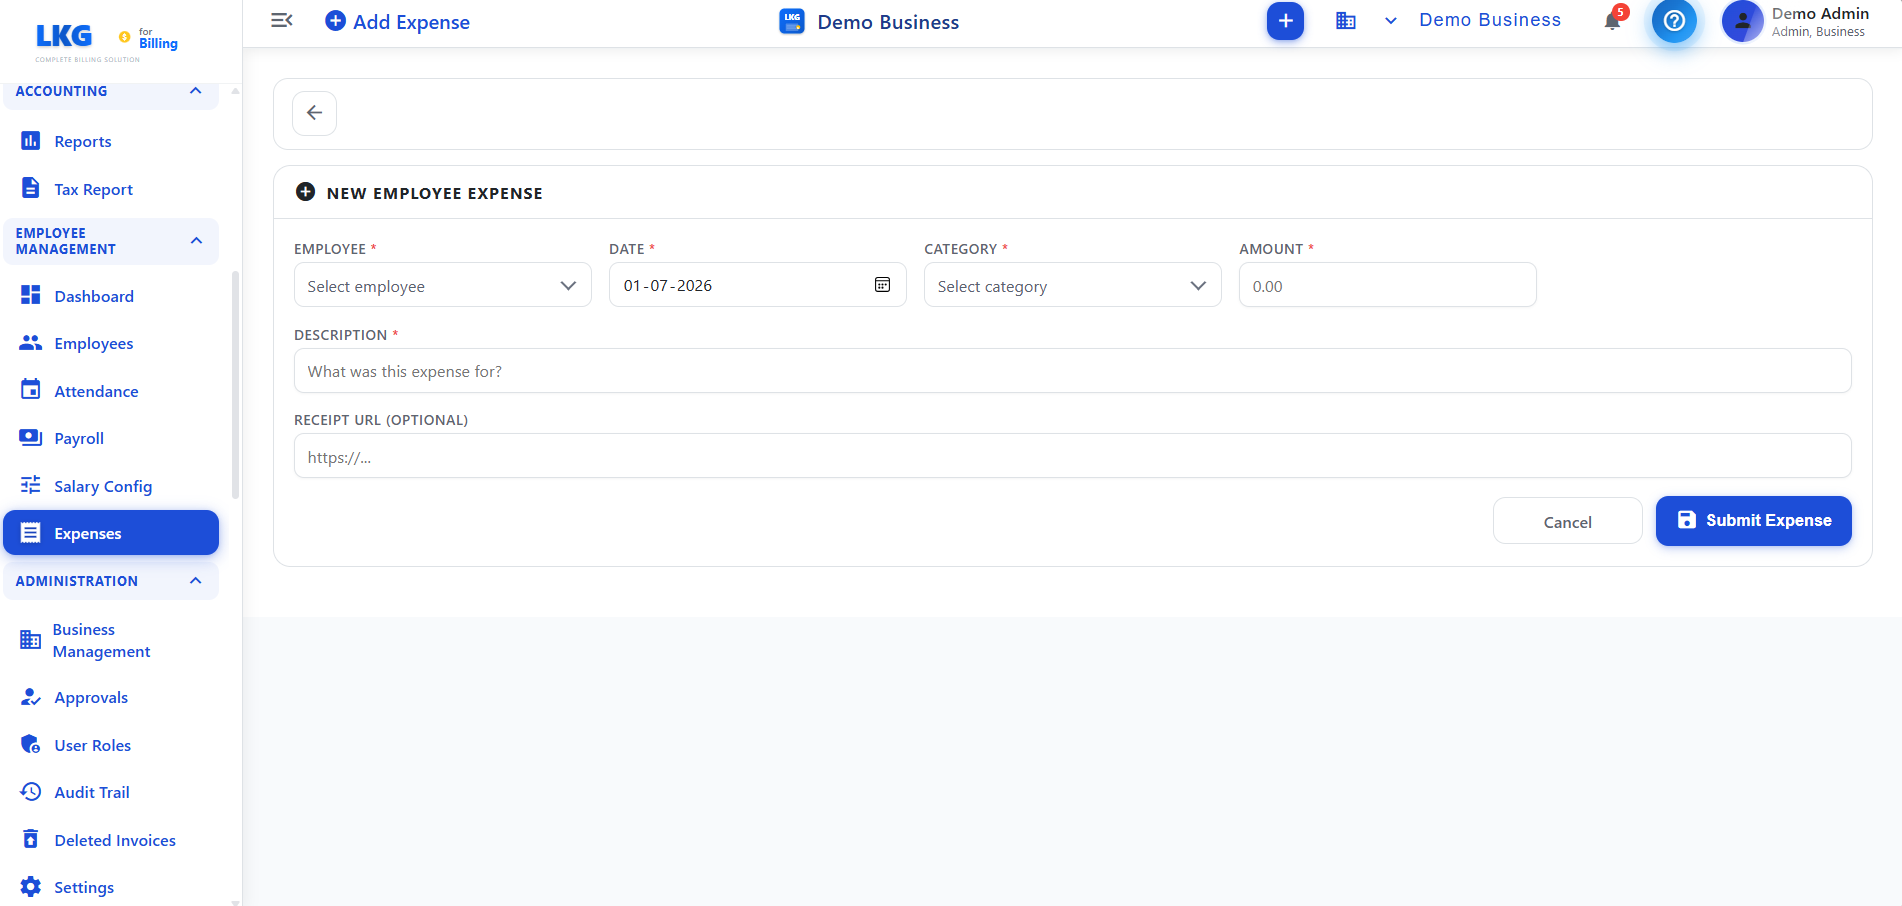Open the Demo Admin user avatar
The width and height of the screenshot is (1902, 906).
click(1742, 21)
